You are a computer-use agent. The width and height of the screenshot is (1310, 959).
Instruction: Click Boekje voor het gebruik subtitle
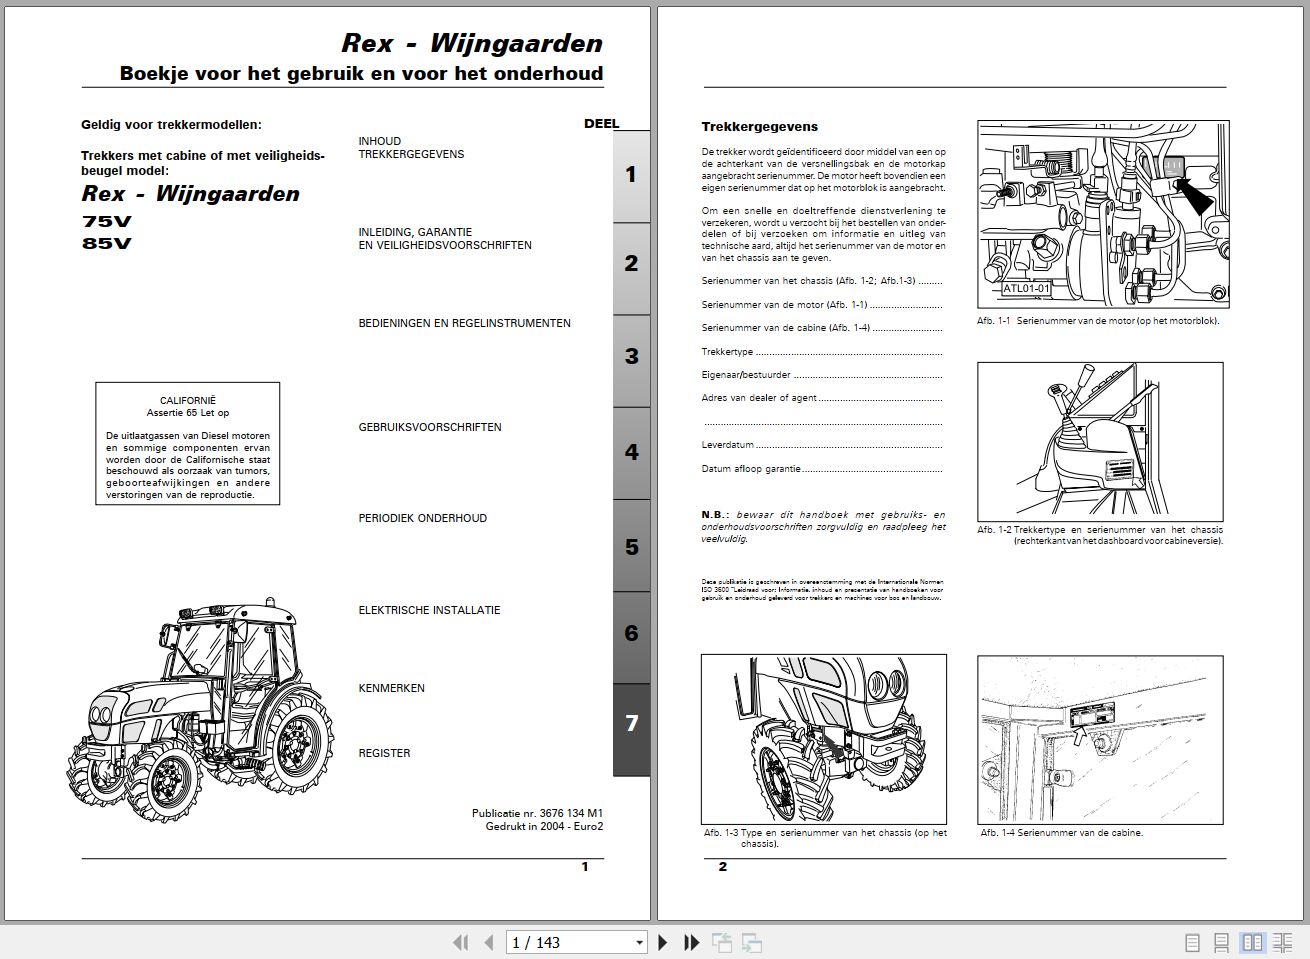coord(361,73)
